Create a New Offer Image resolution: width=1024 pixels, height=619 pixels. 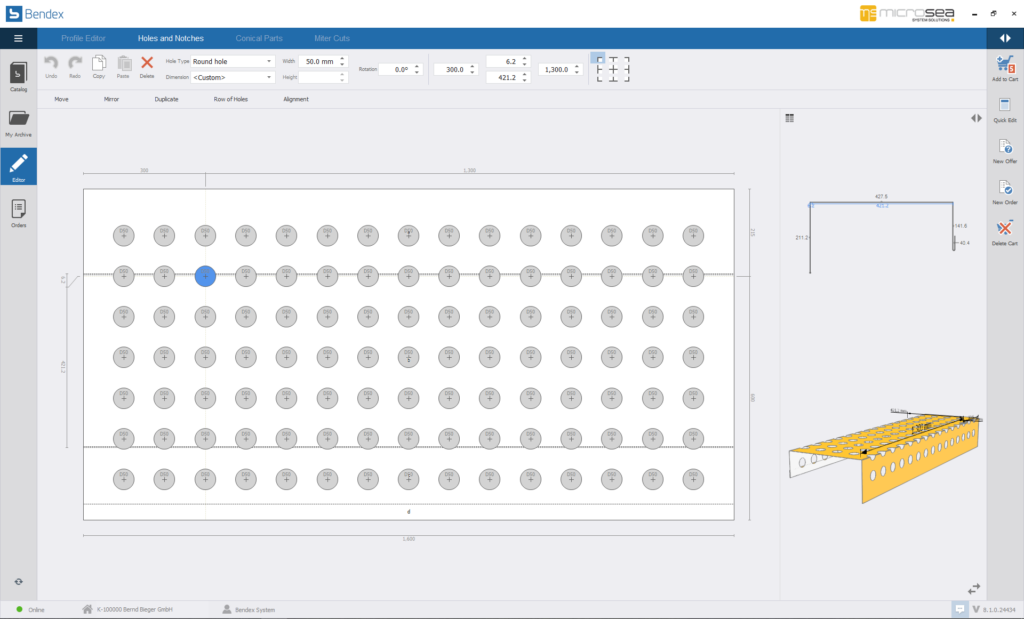1005,148
